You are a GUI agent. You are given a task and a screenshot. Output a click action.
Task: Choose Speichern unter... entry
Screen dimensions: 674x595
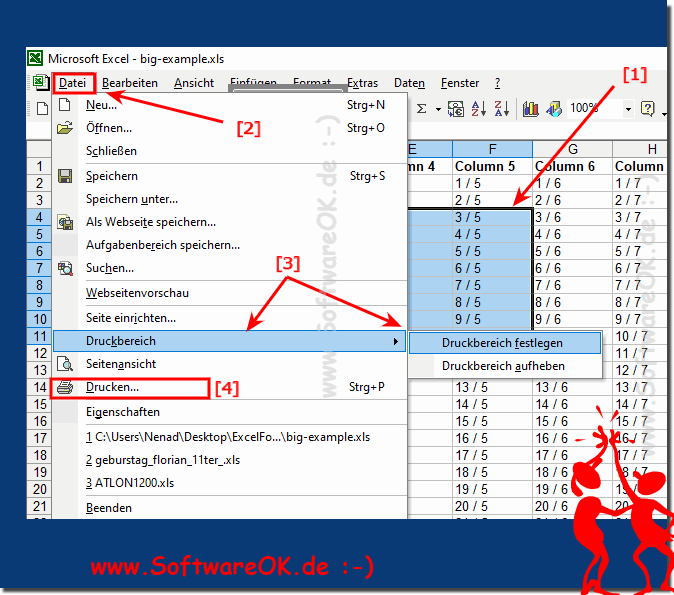tap(230, 199)
